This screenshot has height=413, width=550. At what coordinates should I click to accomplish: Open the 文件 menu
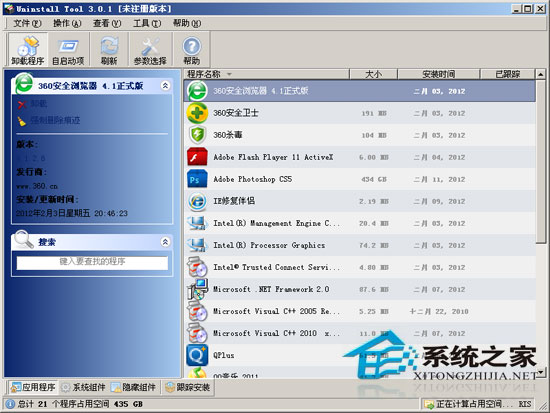pyautogui.click(x=27, y=23)
